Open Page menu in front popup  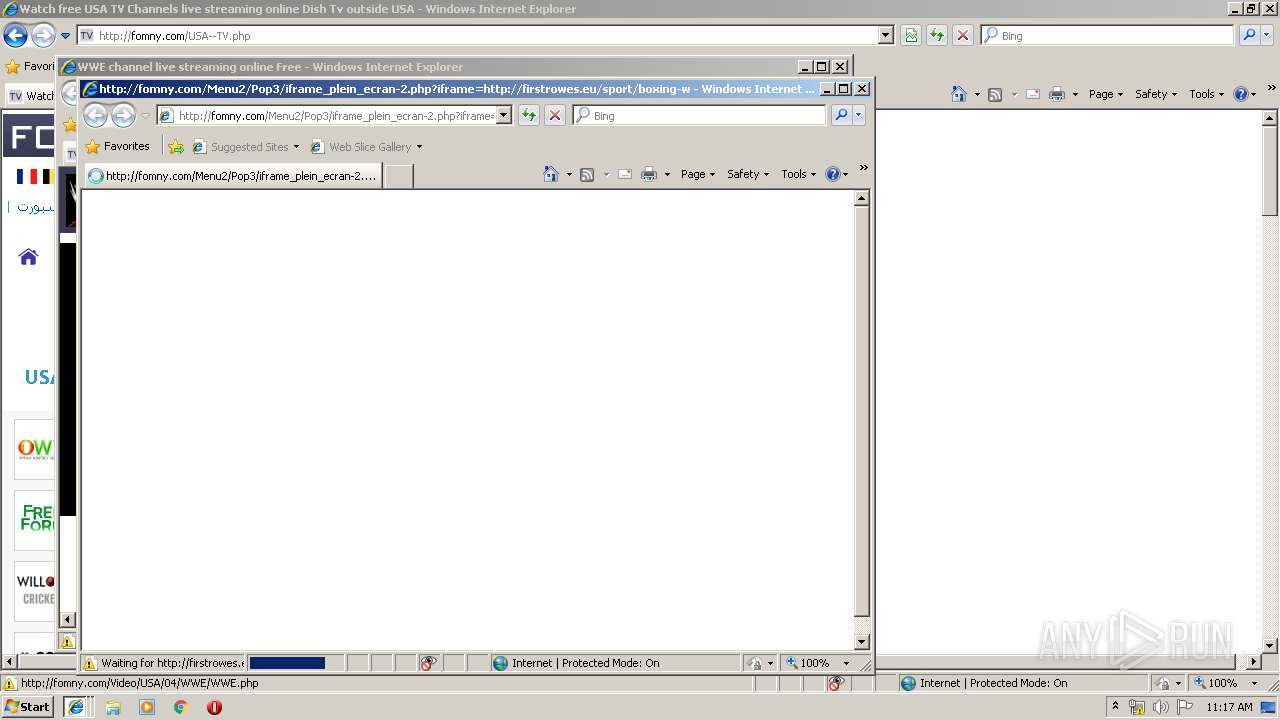click(698, 174)
